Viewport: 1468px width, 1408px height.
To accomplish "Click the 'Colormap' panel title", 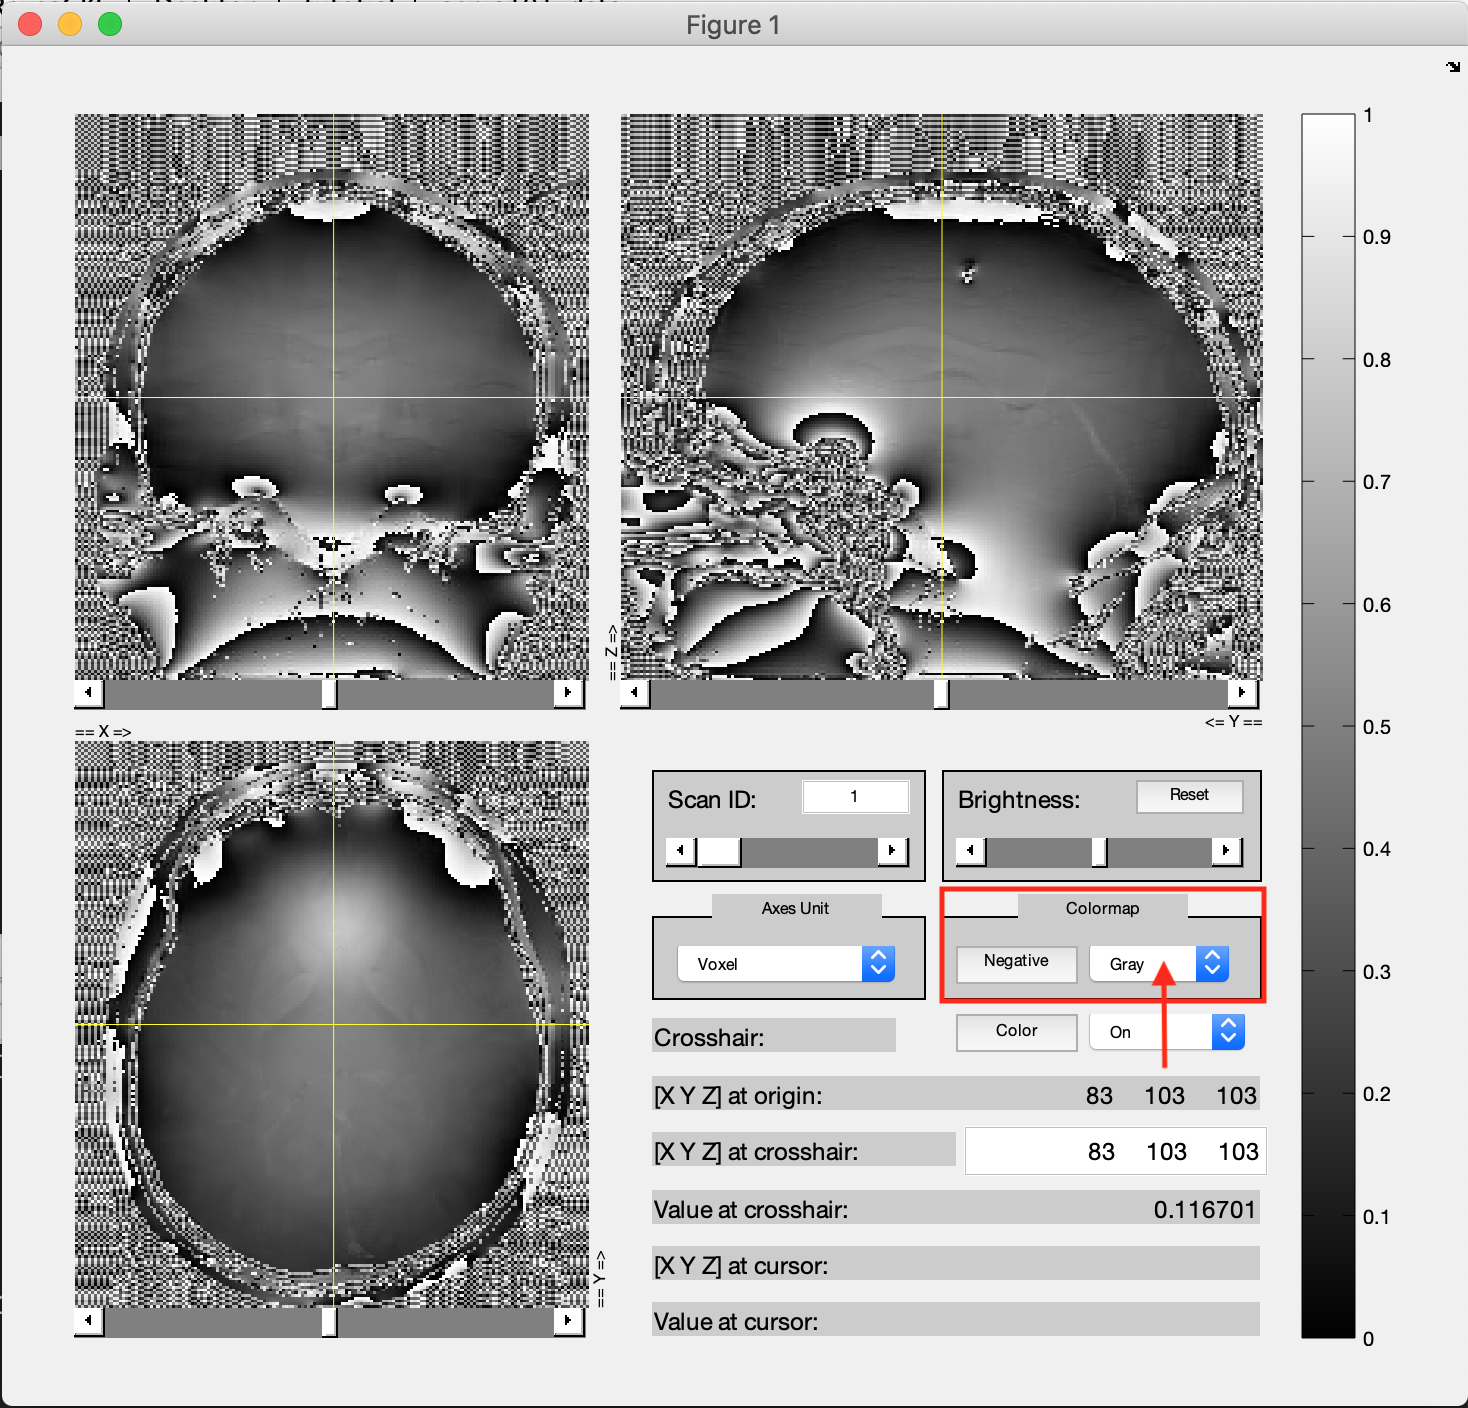I will click(x=1102, y=908).
